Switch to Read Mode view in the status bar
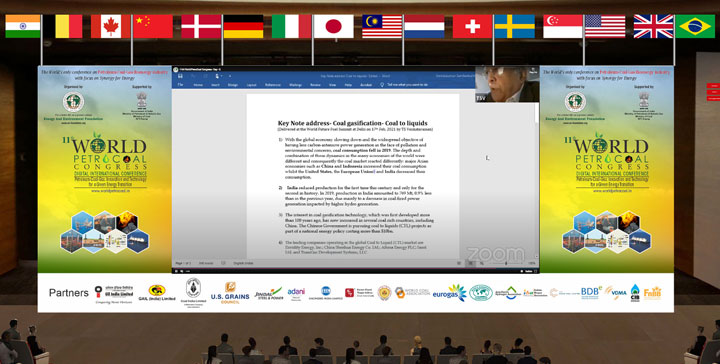 [459, 263]
